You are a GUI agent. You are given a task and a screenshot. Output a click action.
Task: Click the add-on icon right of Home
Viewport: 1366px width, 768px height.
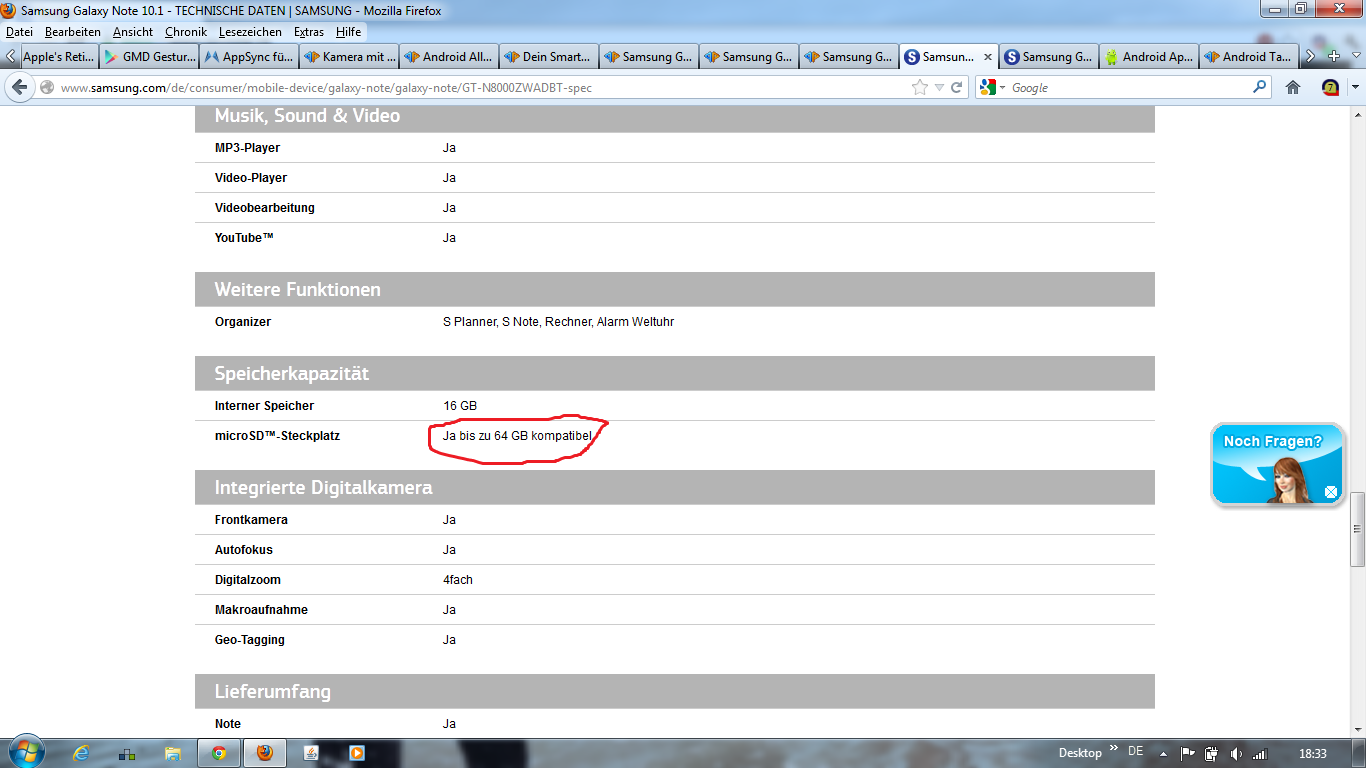tap(1330, 88)
